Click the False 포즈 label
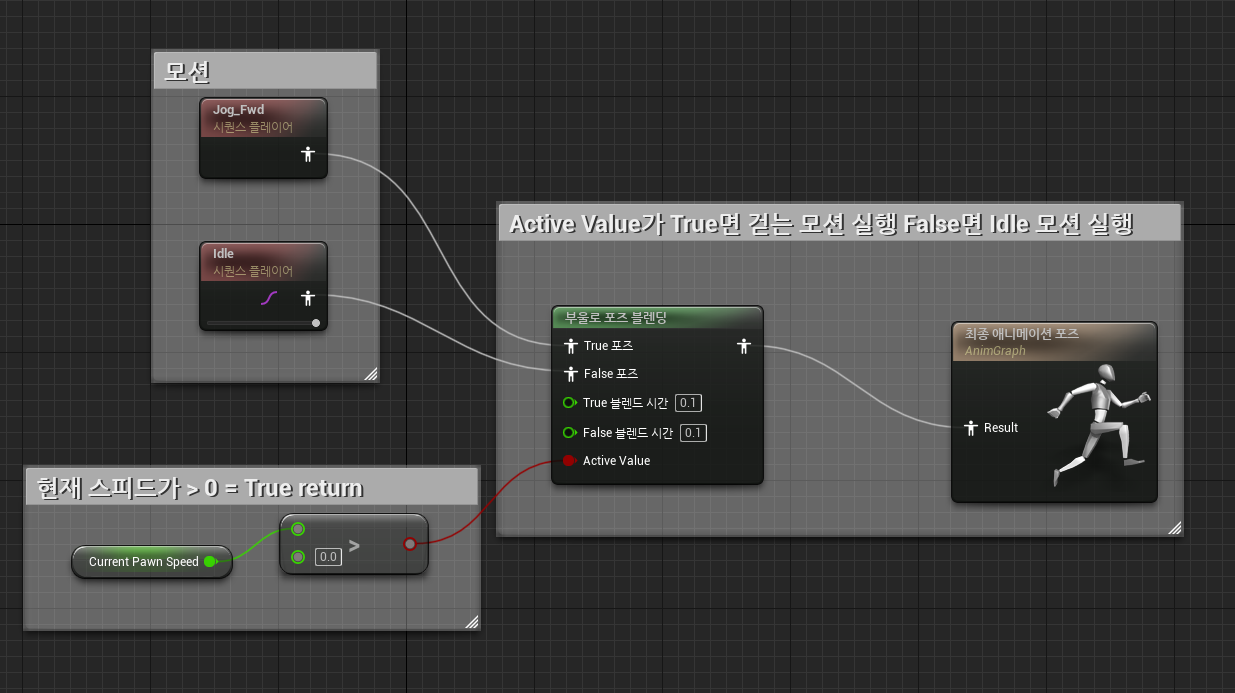The width and height of the screenshot is (1235, 693). tap(611, 374)
